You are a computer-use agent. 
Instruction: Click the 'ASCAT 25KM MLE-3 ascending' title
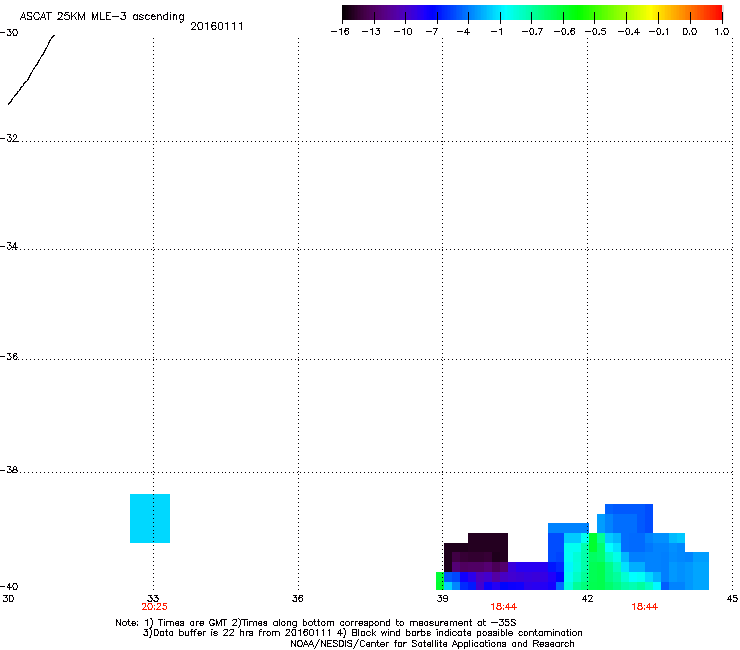point(102,16)
